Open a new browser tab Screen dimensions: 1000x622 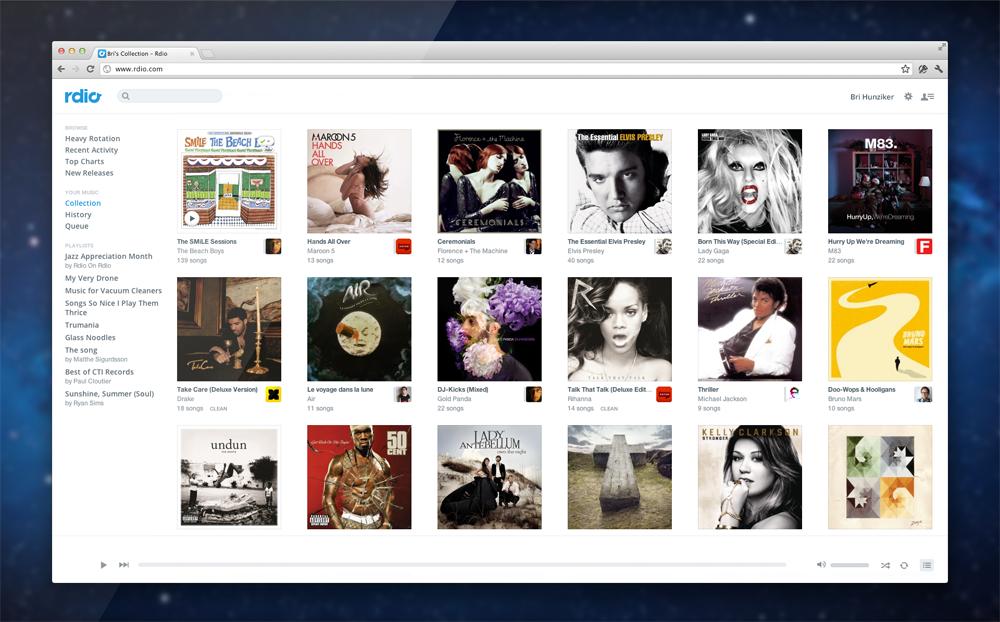pyautogui.click(x=208, y=54)
